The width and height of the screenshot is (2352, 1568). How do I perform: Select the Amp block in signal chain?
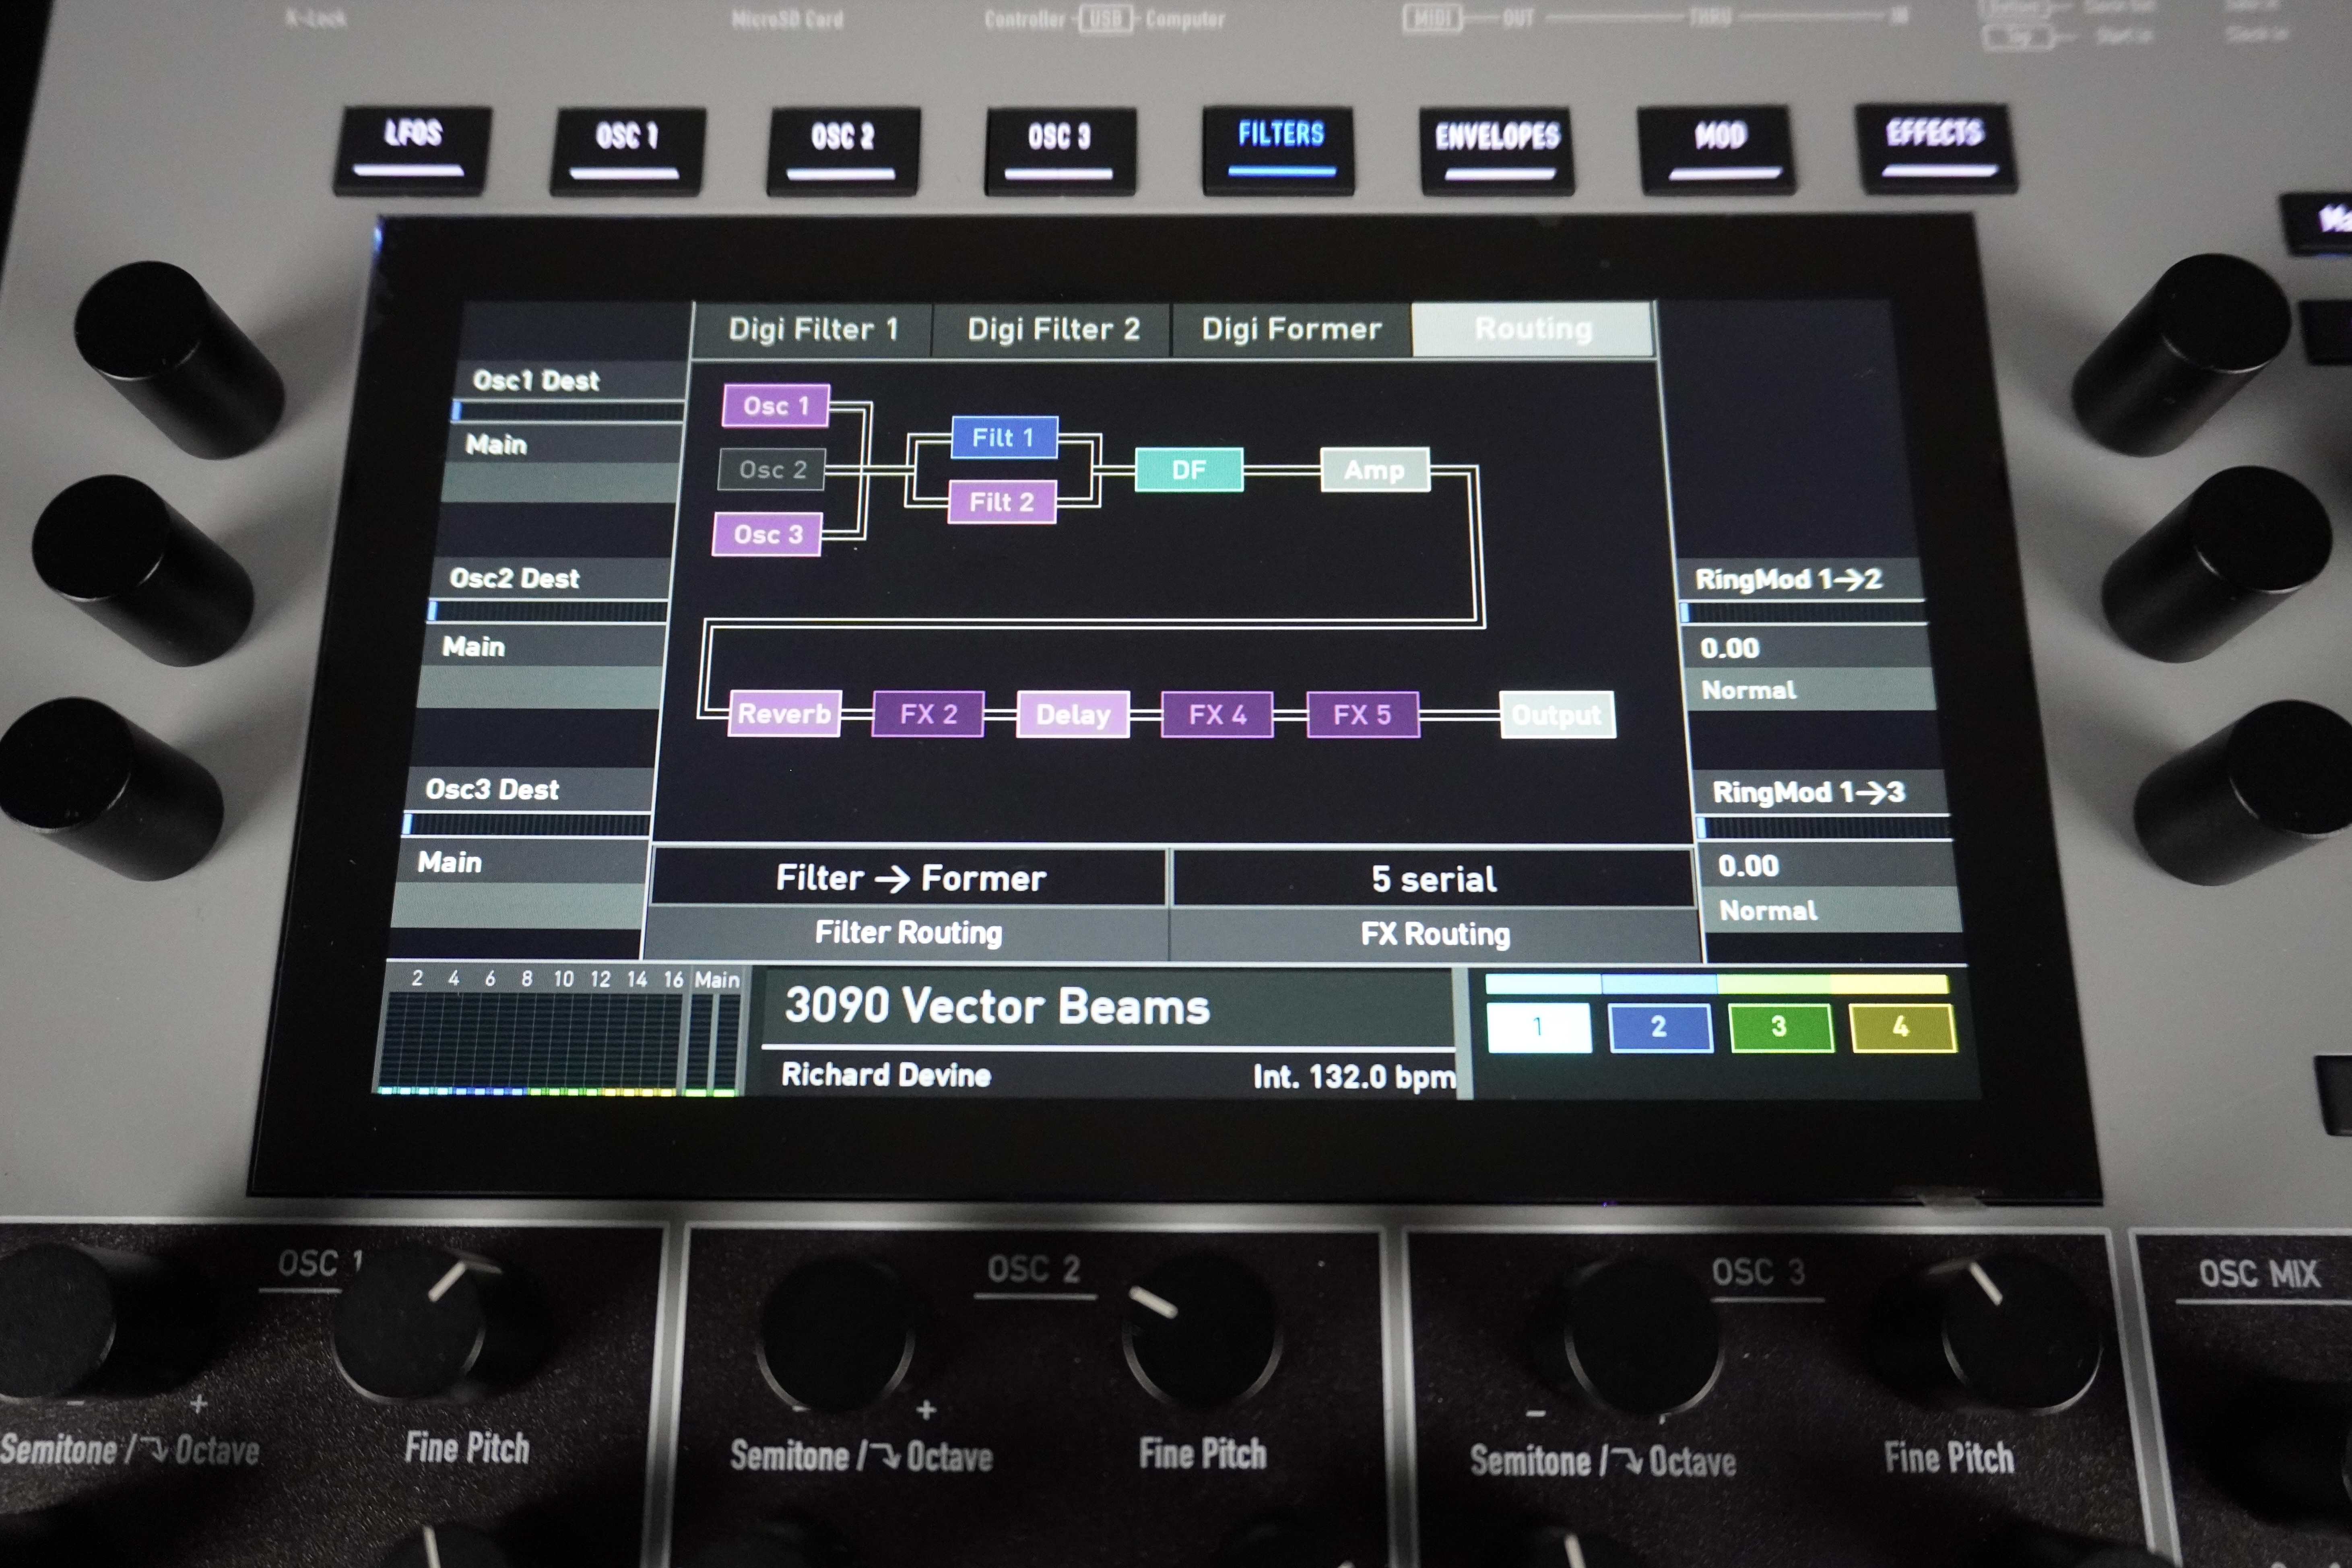(1375, 470)
